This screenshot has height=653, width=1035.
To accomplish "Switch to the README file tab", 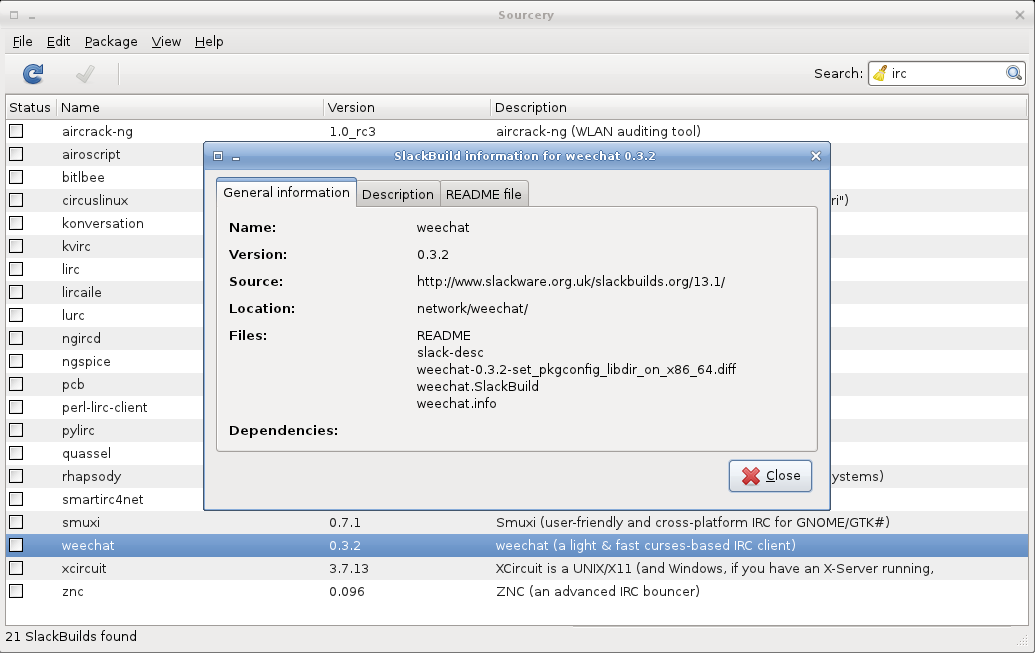I will click(x=484, y=194).
